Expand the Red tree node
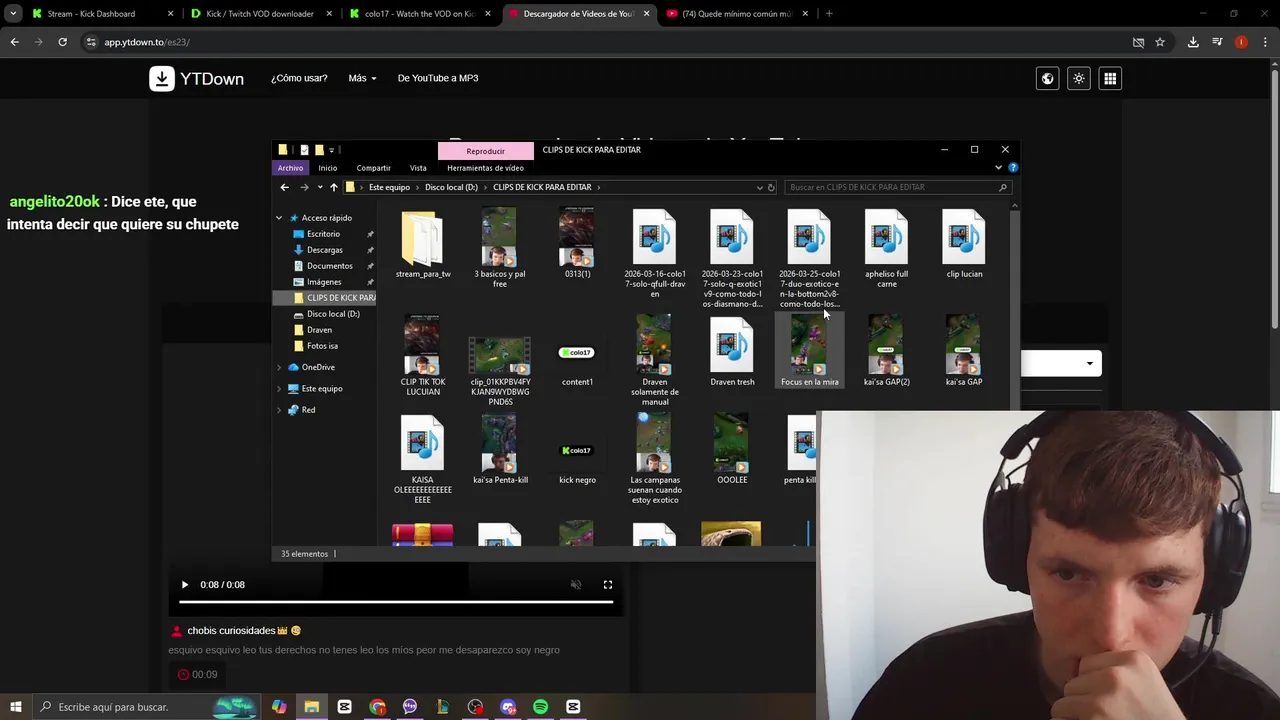The height and width of the screenshot is (720, 1280). coord(279,410)
